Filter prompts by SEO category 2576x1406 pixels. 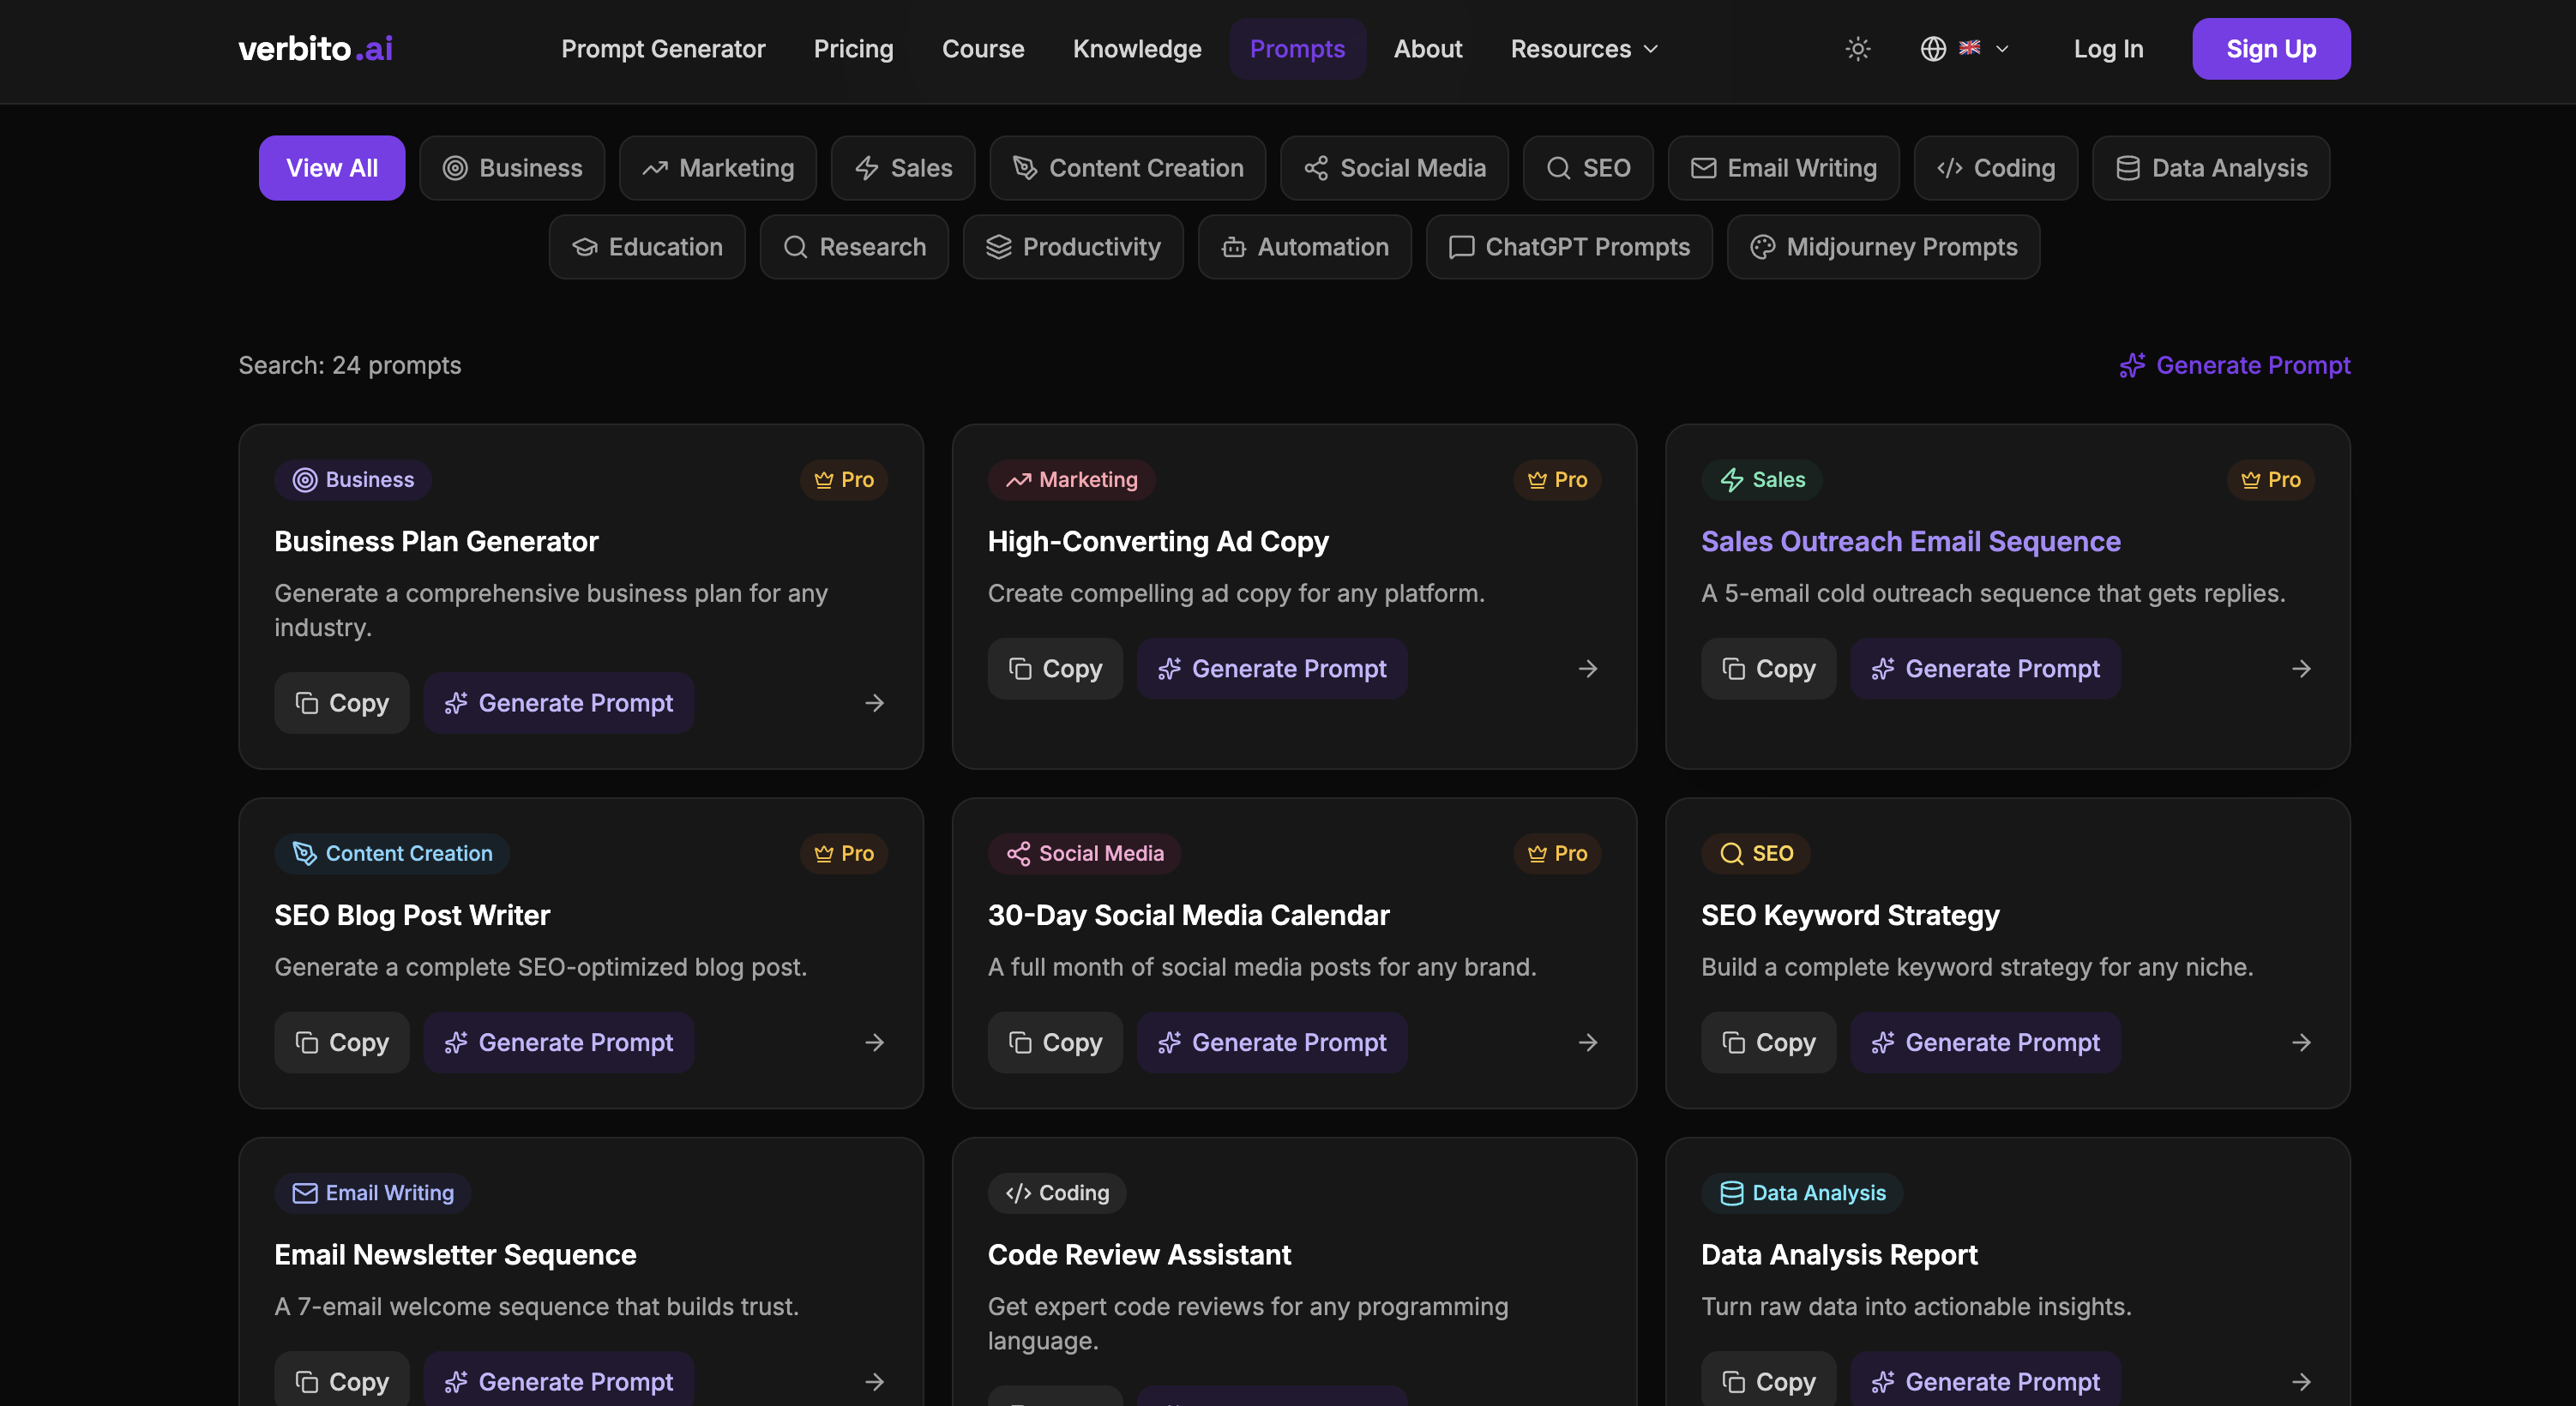coord(1588,168)
